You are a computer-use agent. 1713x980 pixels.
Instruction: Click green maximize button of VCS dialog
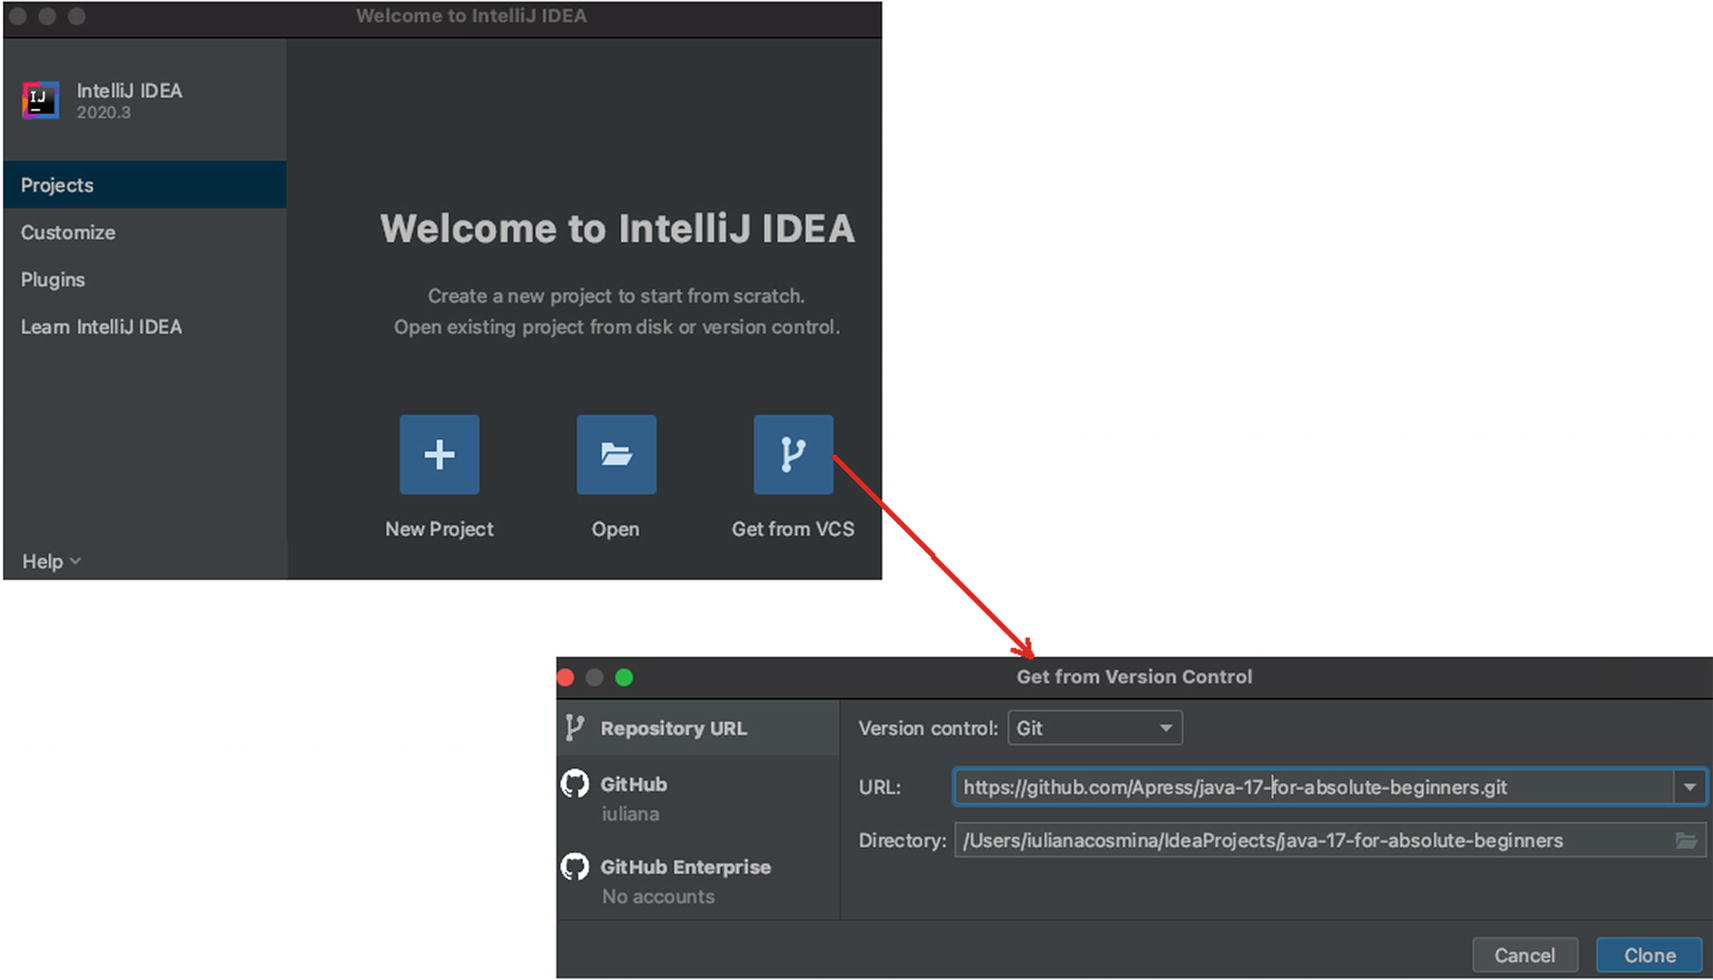pyautogui.click(x=624, y=678)
